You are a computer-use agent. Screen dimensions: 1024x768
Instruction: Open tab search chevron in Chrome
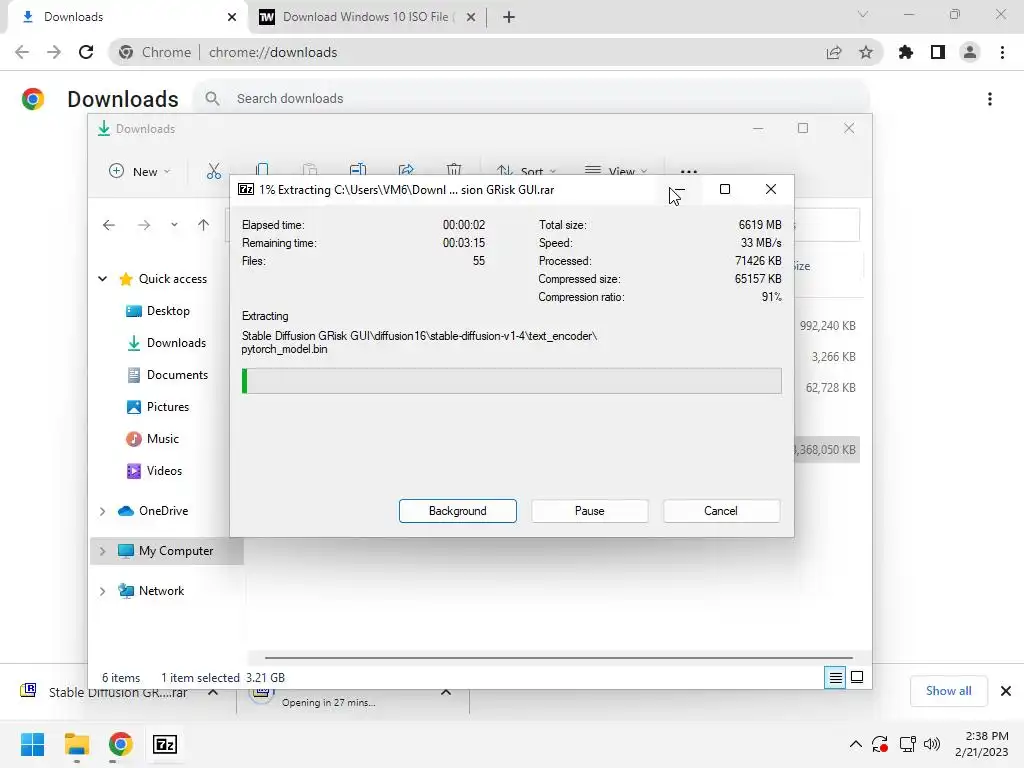pyautogui.click(x=863, y=14)
